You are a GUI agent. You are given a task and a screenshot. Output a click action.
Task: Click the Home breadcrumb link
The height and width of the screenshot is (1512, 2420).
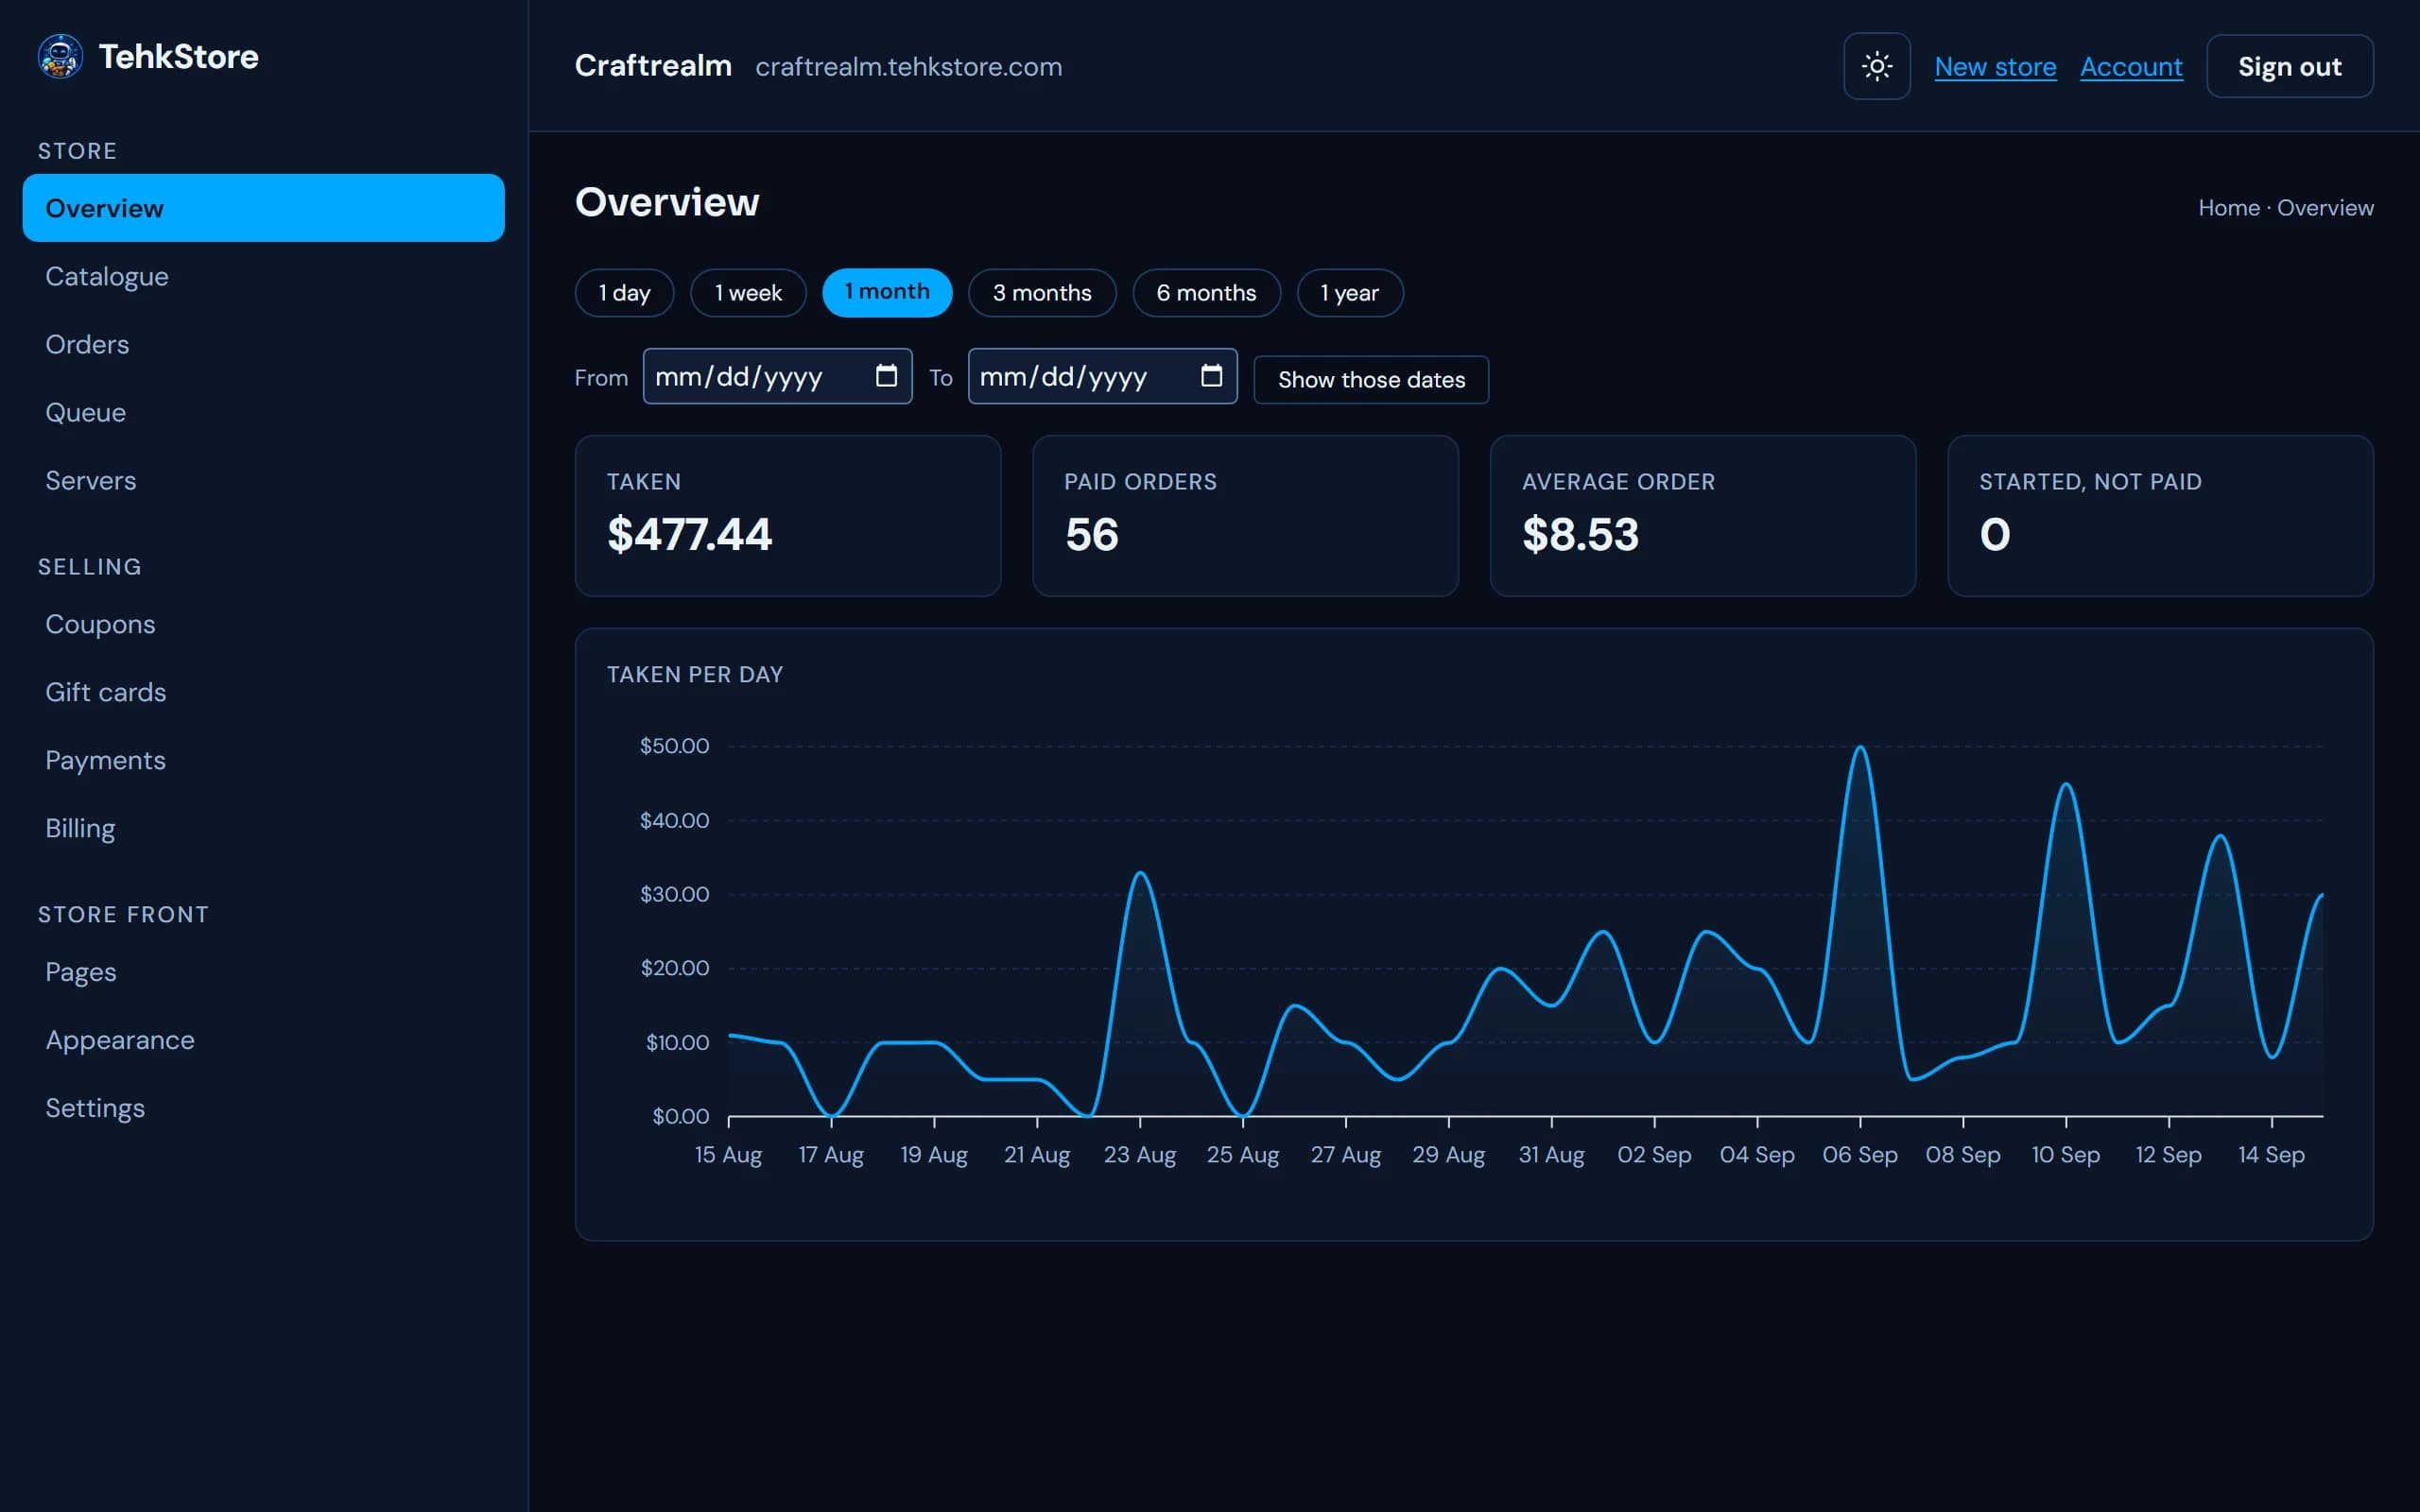pos(2228,208)
